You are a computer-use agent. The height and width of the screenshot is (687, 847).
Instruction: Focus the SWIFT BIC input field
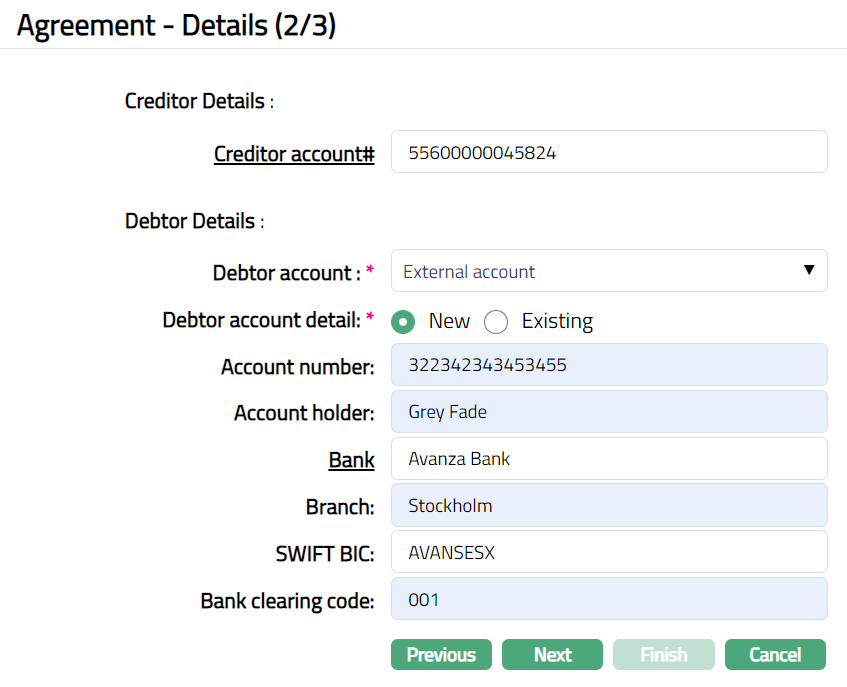608,552
